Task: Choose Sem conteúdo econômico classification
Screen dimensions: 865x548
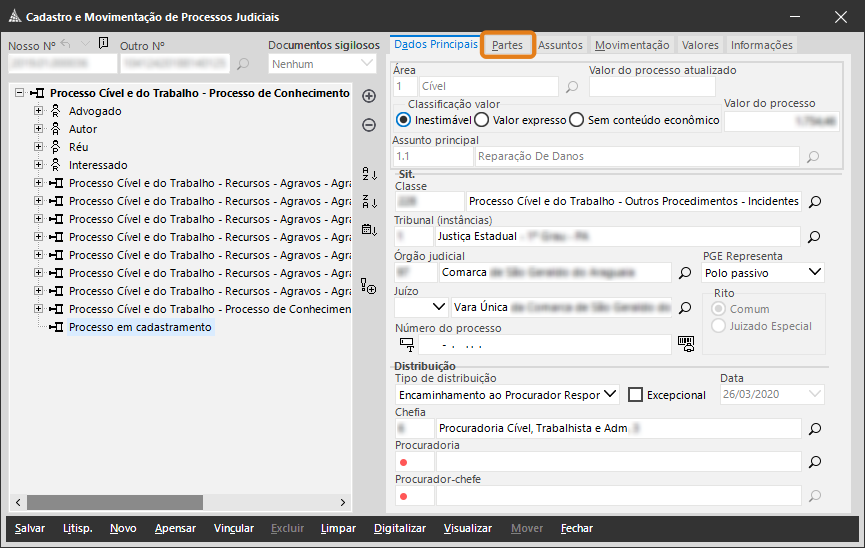Action: point(576,120)
